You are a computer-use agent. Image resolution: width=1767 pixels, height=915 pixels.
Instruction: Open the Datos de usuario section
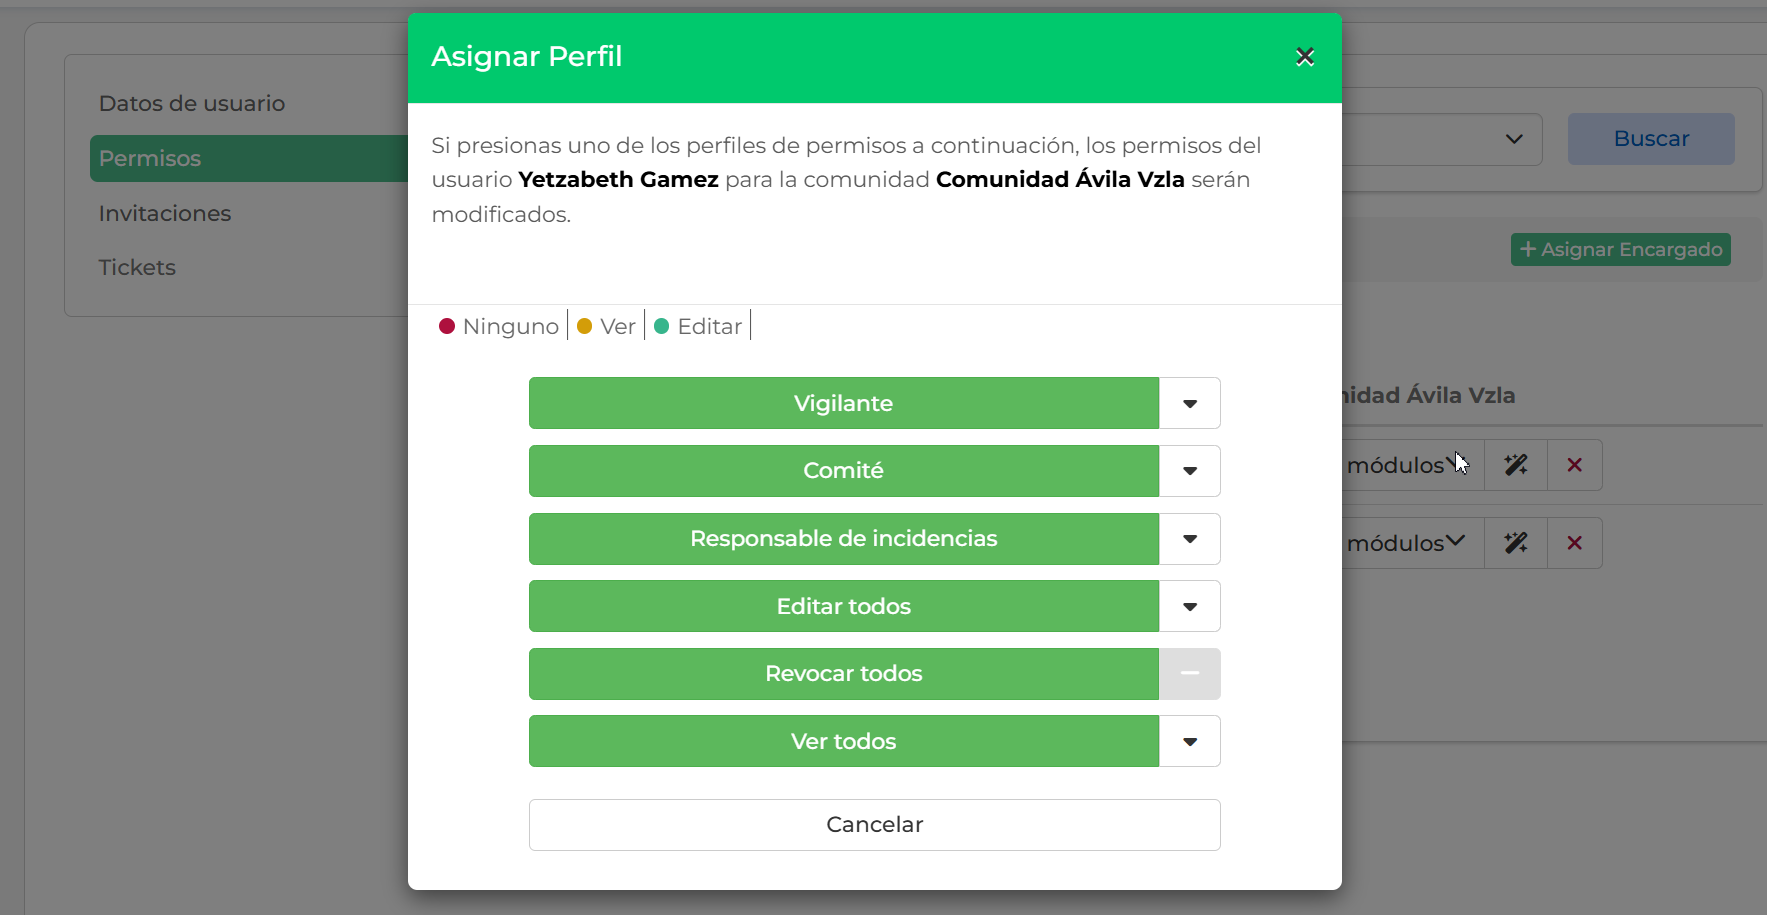(x=192, y=103)
